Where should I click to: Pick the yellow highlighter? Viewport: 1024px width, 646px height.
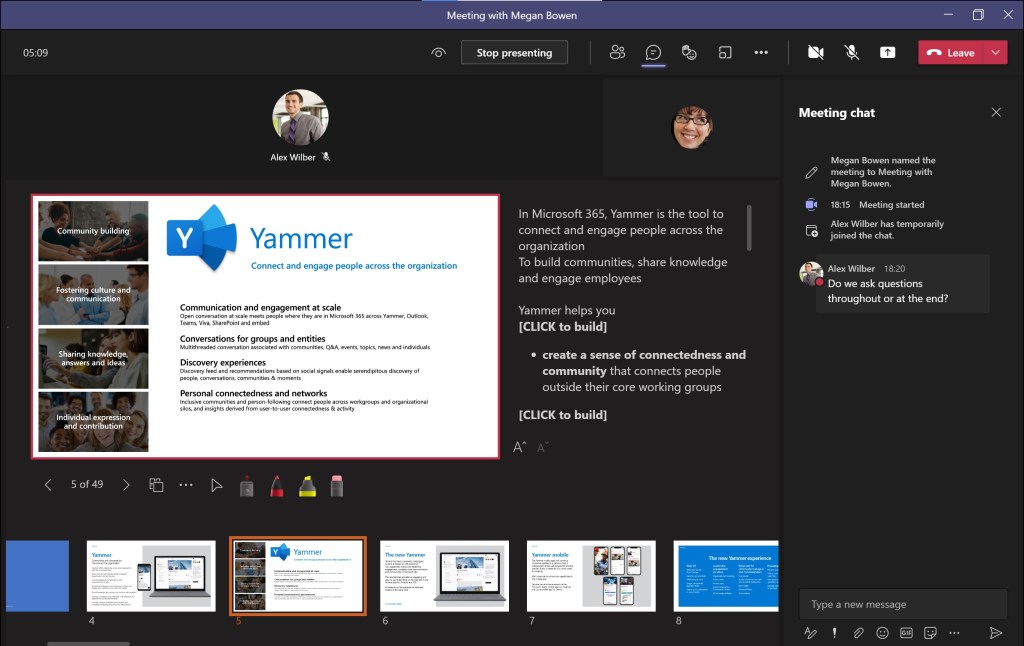coord(306,485)
